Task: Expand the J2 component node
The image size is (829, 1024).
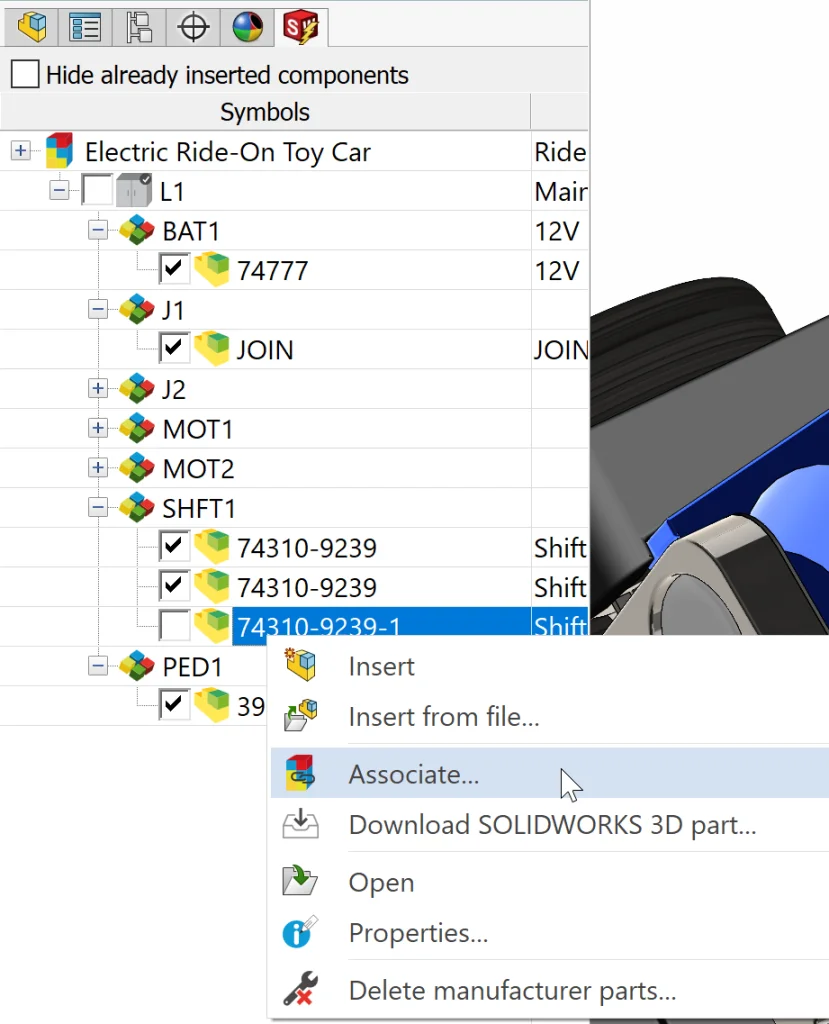Action: tap(98, 389)
